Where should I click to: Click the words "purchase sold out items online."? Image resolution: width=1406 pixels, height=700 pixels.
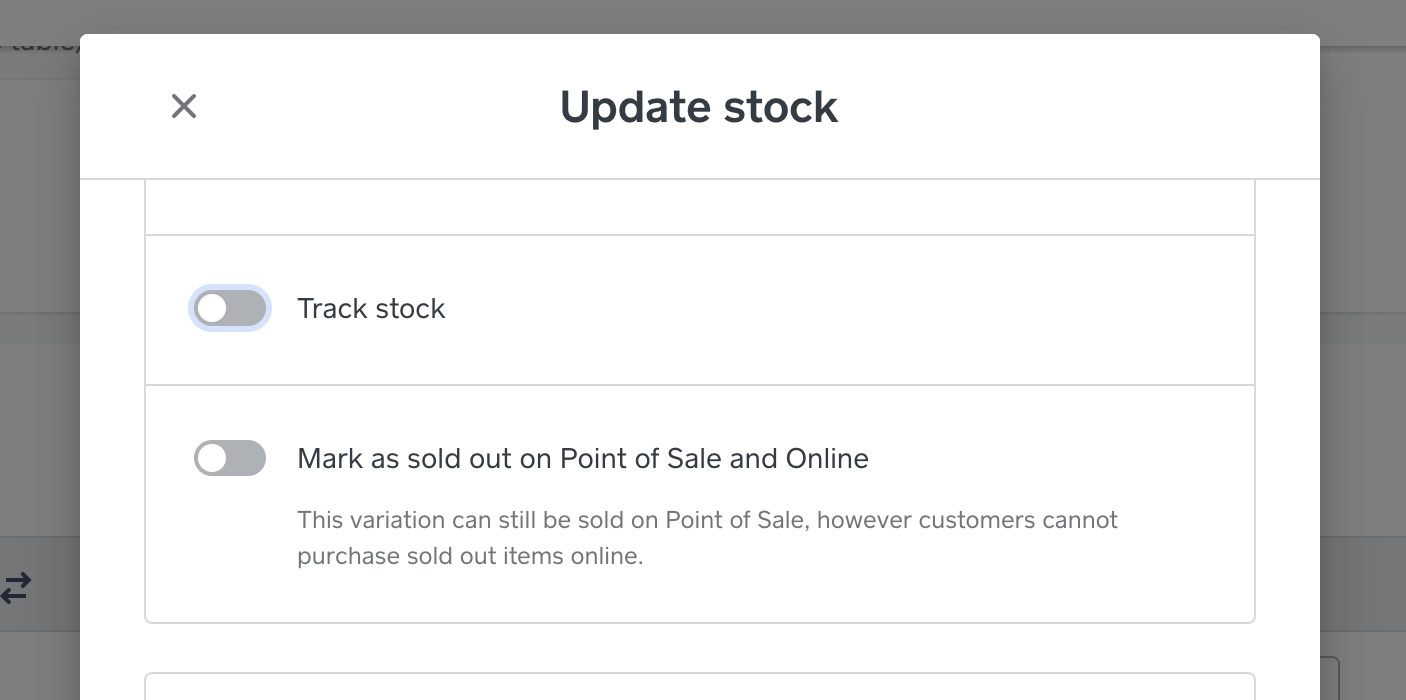[470, 557]
